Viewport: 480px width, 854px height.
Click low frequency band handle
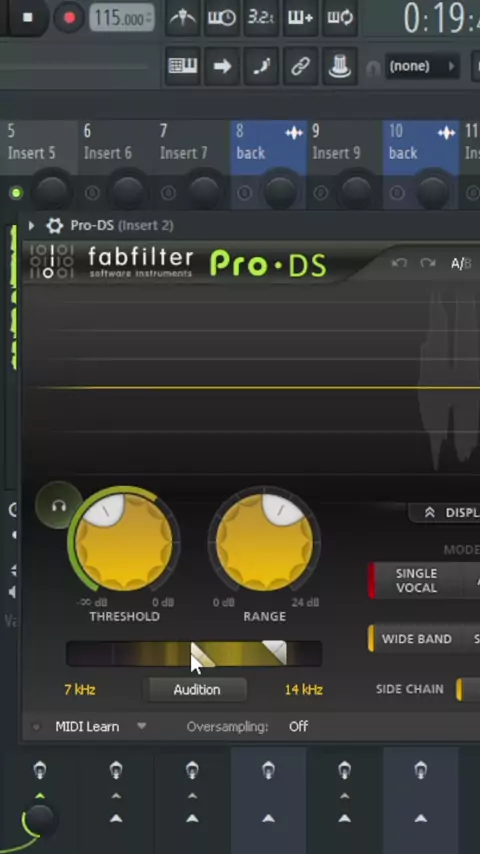pos(202,654)
